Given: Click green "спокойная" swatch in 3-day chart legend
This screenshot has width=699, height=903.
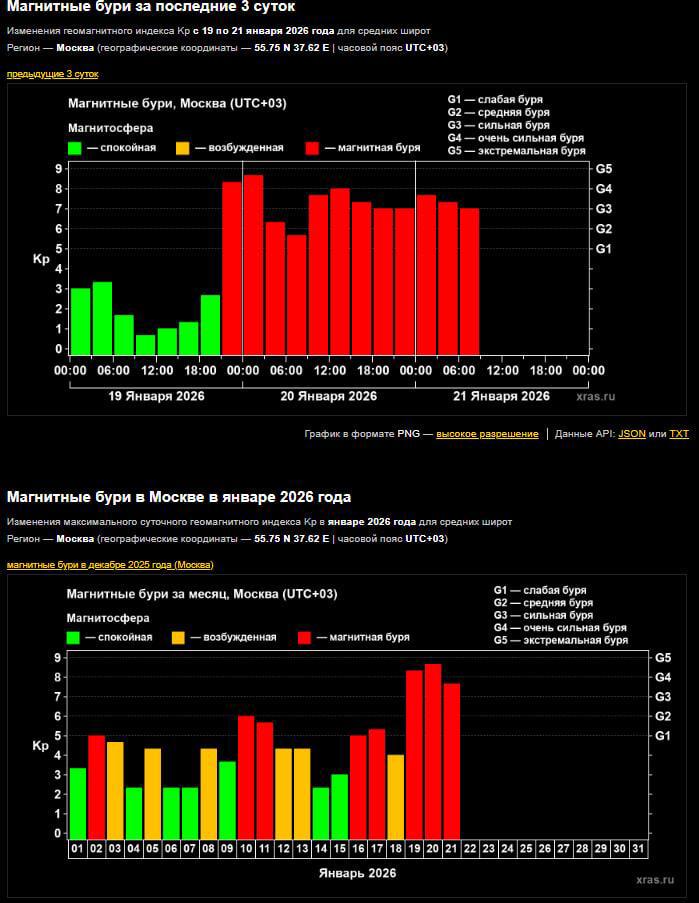Looking at the screenshot, I should point(74,148).
